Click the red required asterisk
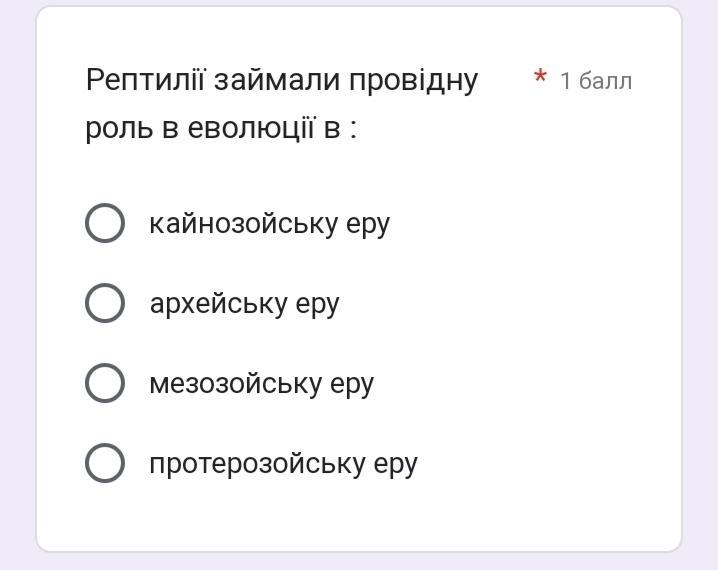Image resolution: width=718 pixels, height=570 pixels. click(540, 76)
